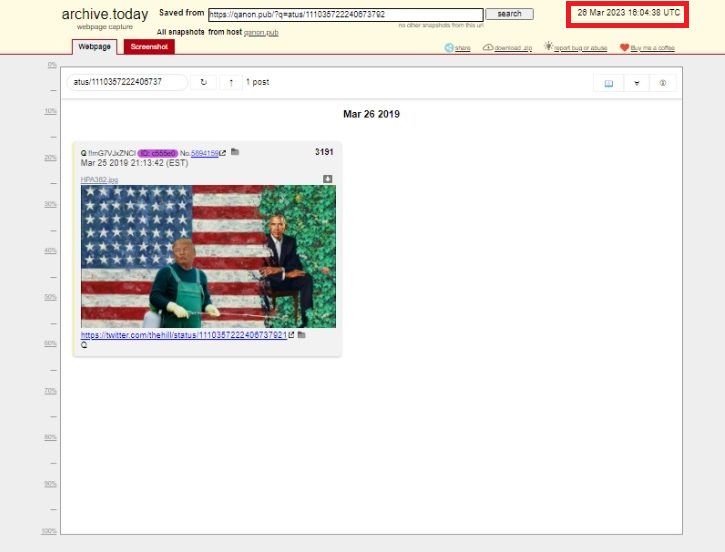Jump to the 90% page marker

(50, 484)
